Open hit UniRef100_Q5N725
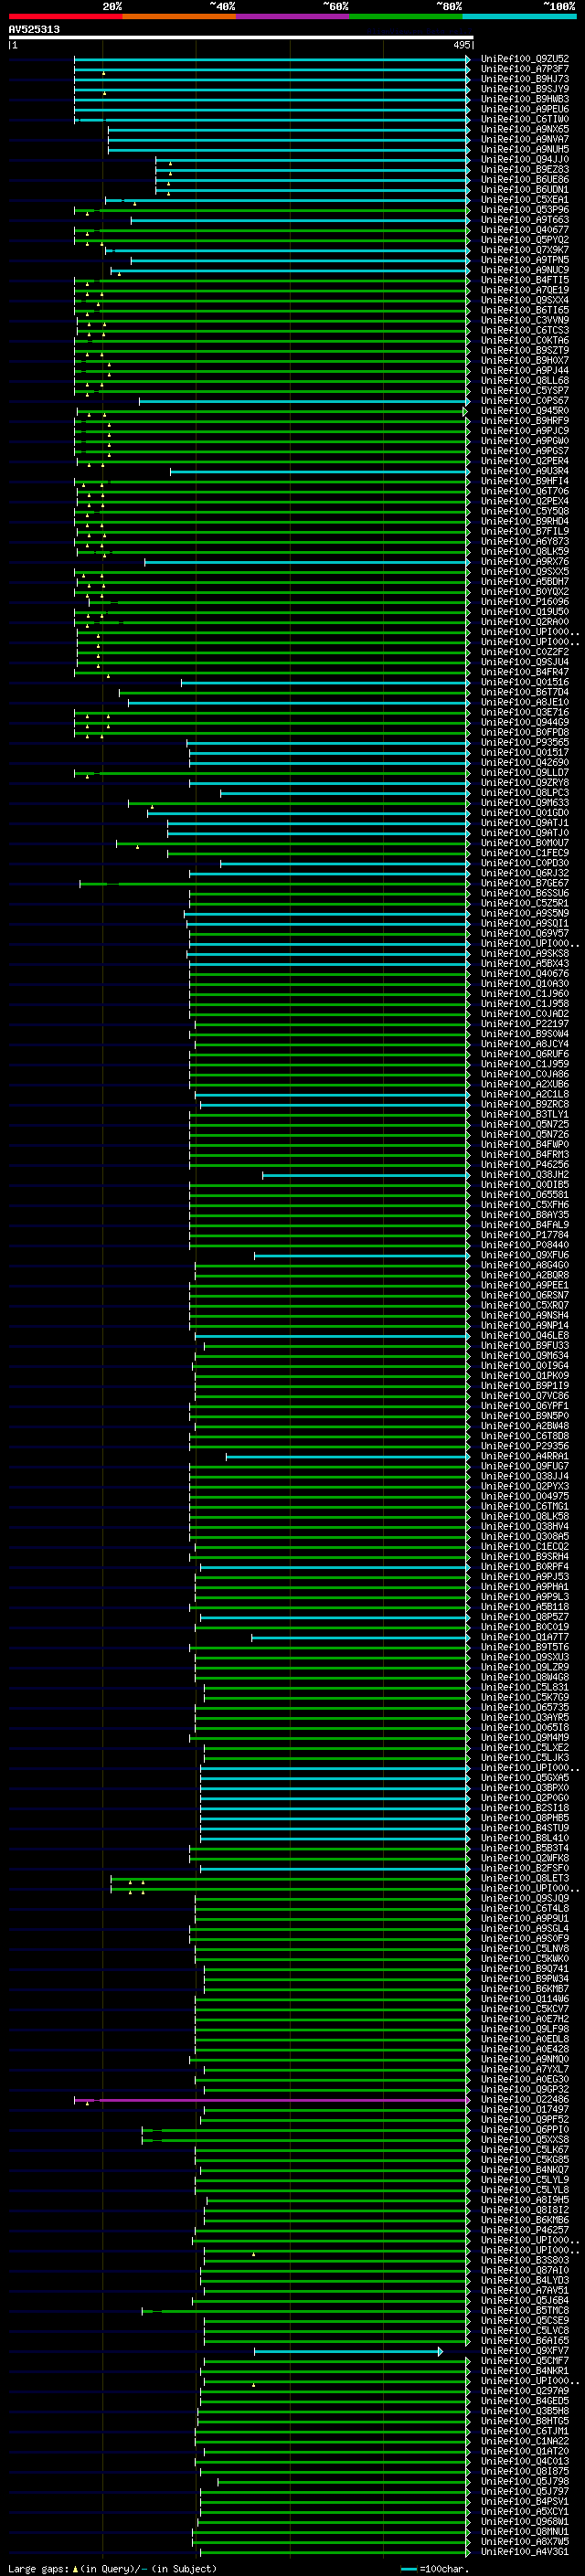Screen dimensions: 585x2576 click(525, 1125)
